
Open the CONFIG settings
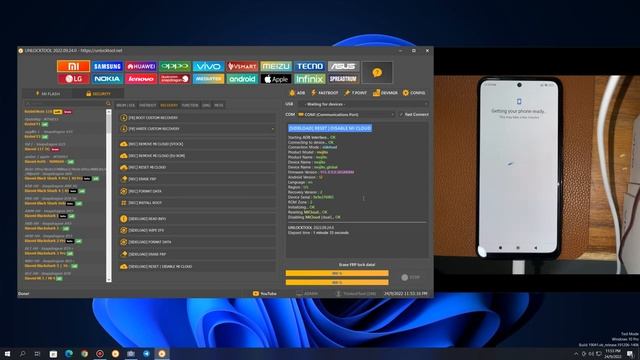coord(414,93)
